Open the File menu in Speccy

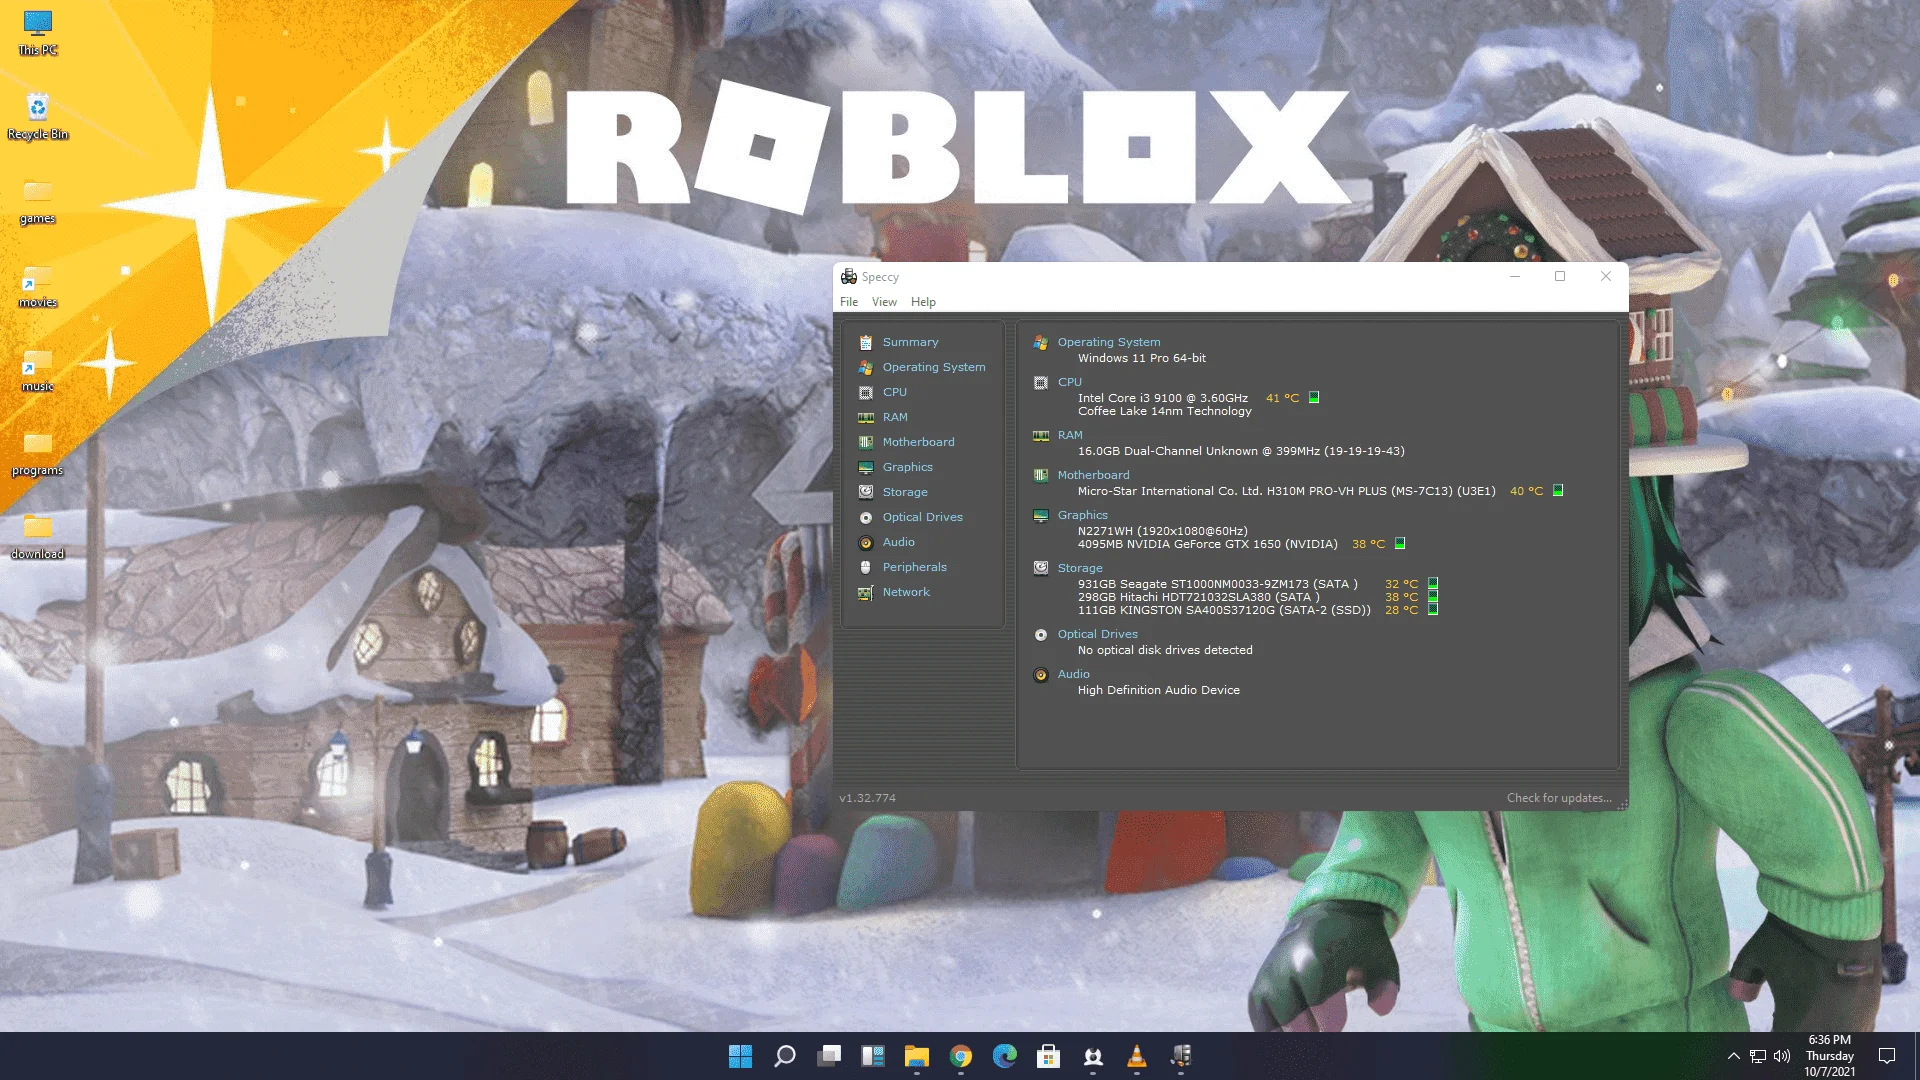point(849,302)
